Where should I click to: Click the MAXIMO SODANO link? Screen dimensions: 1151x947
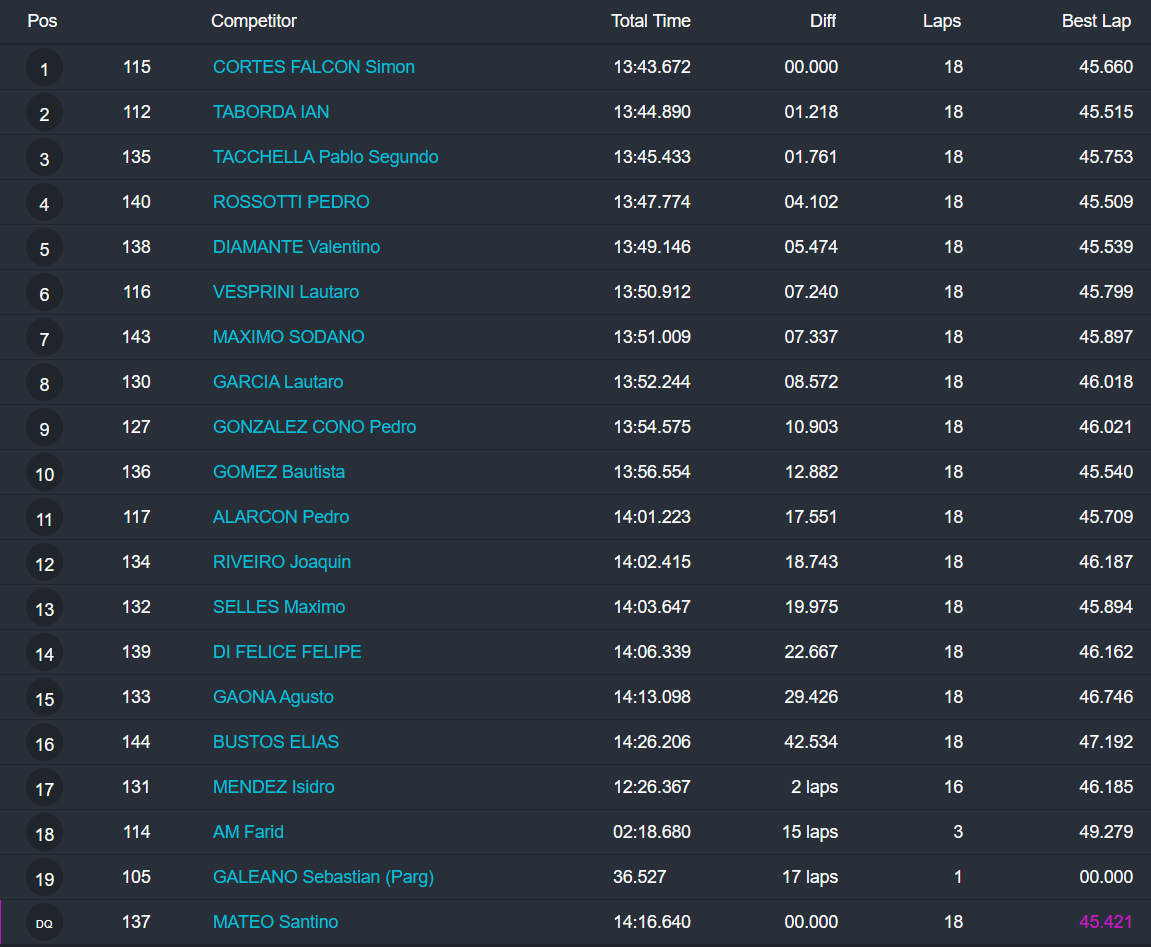(288, 337)
